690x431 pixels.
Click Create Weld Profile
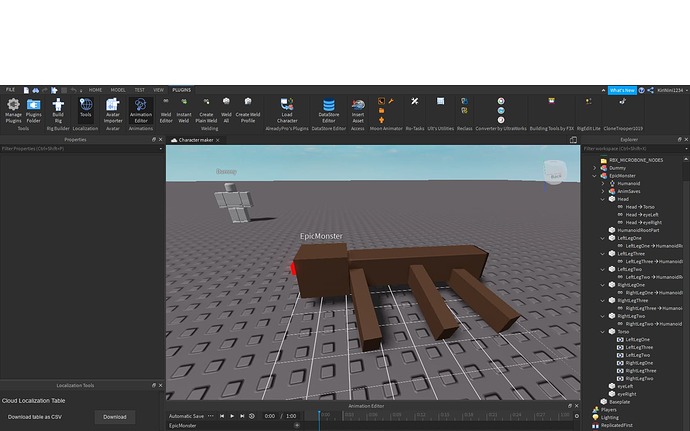[x=248, y=110]
